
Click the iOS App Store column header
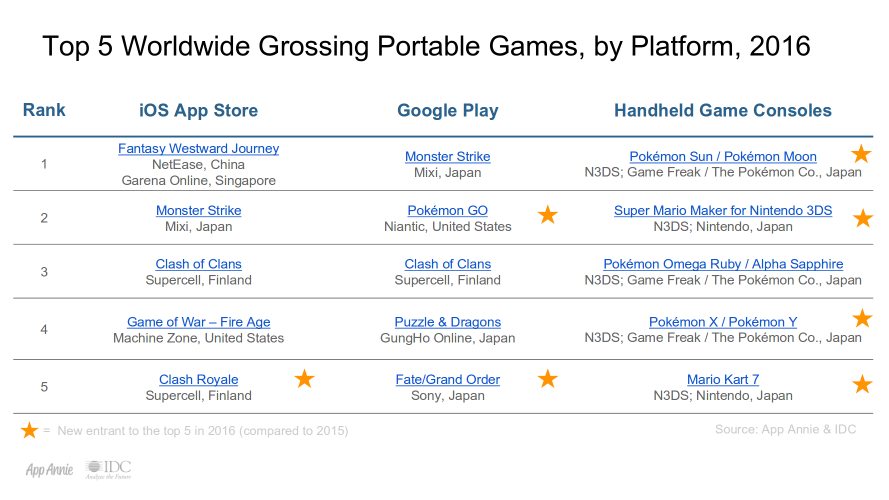coord(198,111)
